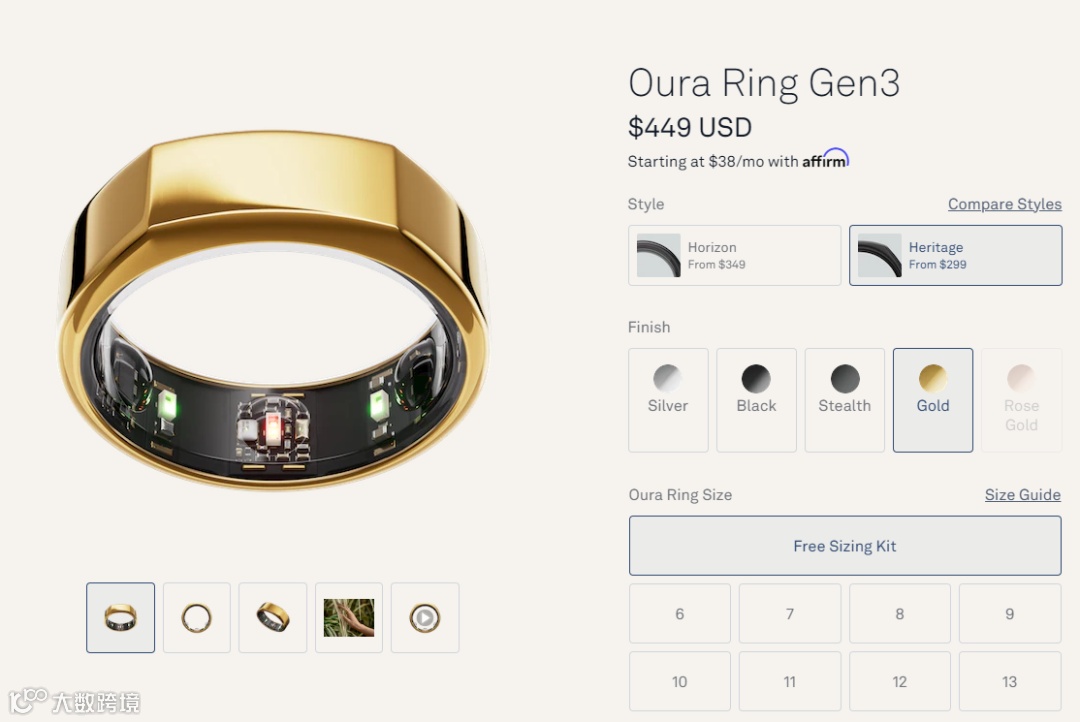
Task: Choose the Black finish swatch
Action: (756, 400)
